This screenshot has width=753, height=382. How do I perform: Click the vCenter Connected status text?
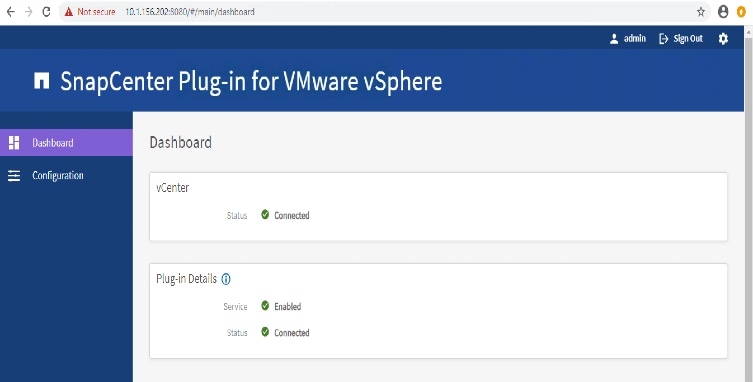(291, 216)
